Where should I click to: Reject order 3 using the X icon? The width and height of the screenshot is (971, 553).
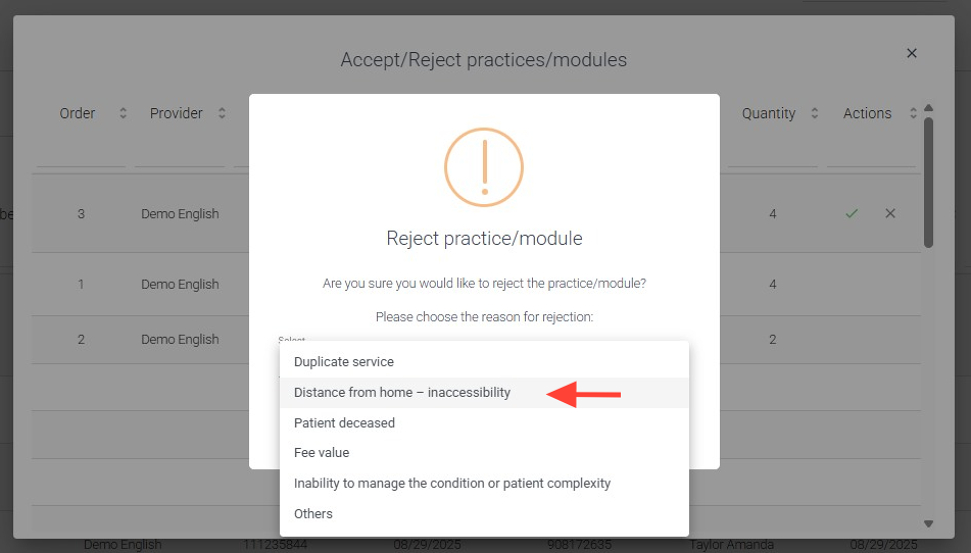(x=890, y=213)
